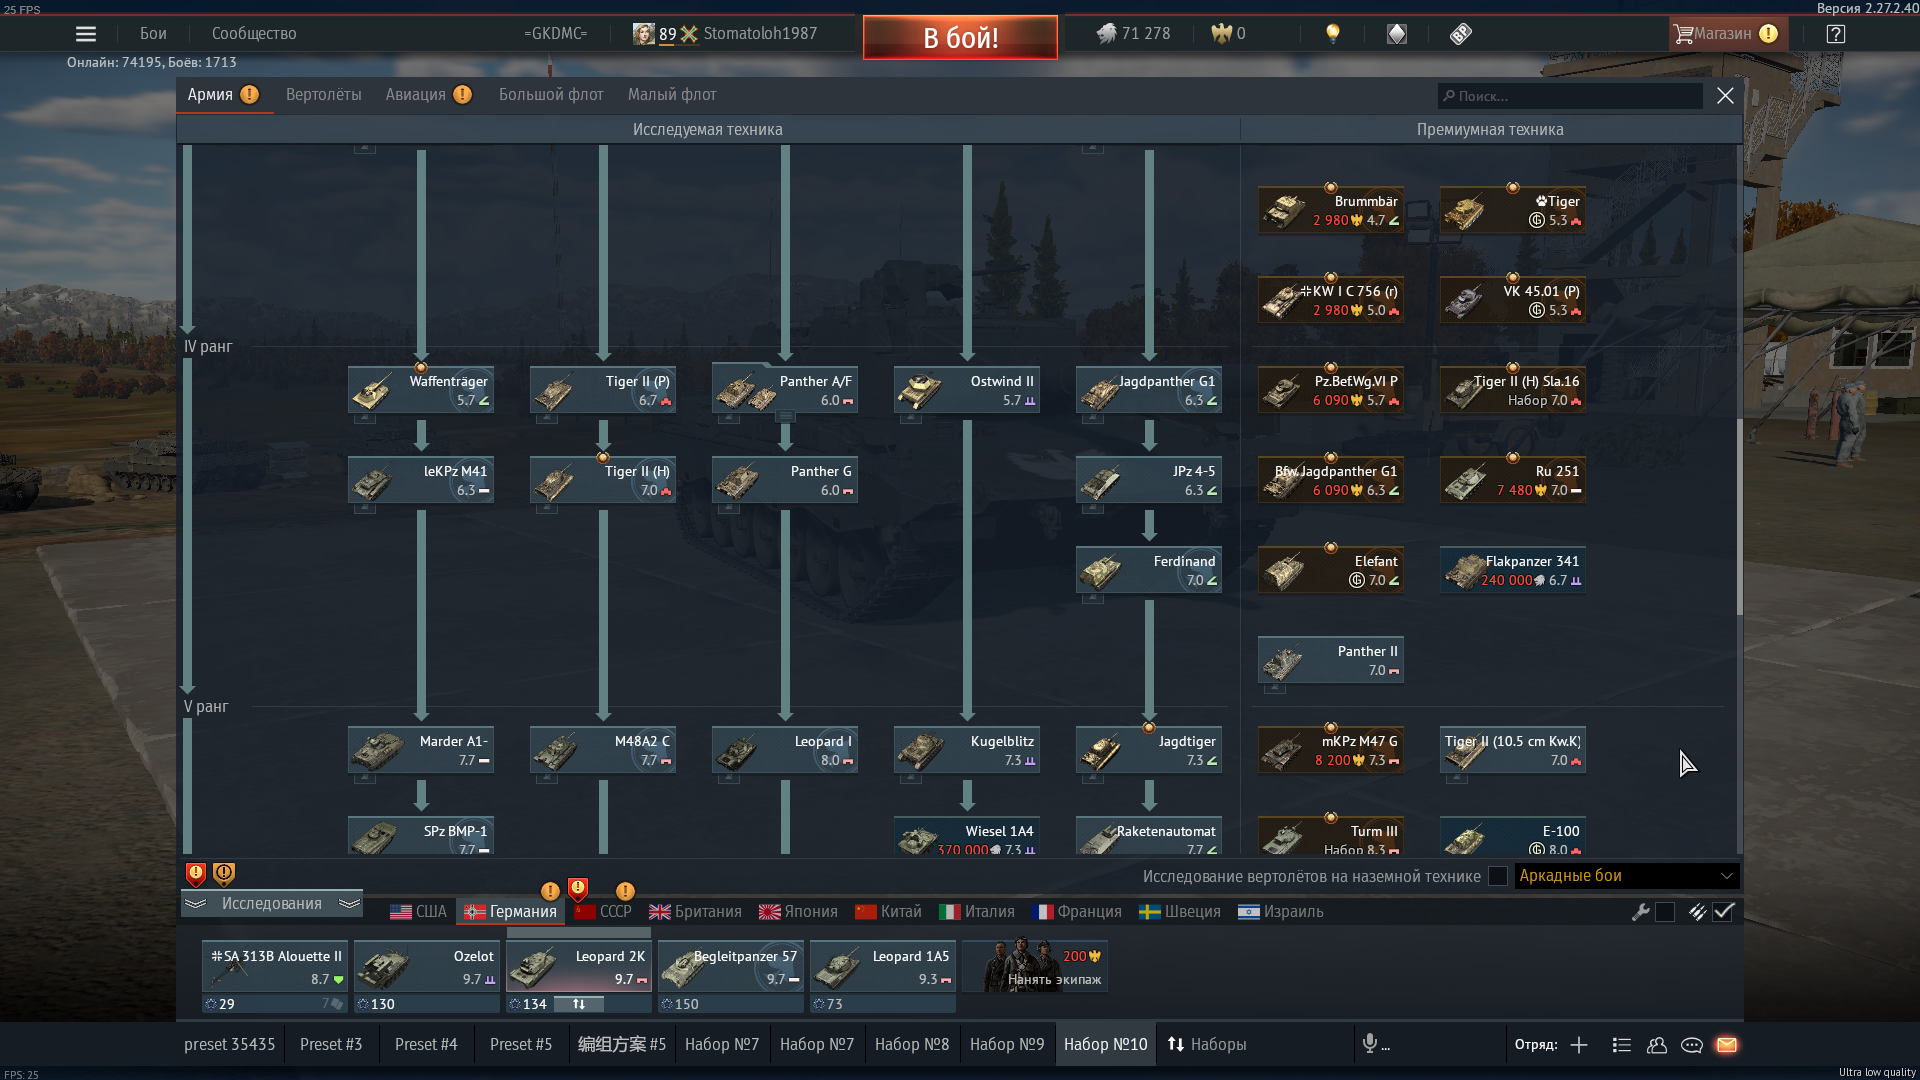Click the swap arrows under Leopard 2K
The image size is (1920, 1080).
point(579,1004)
